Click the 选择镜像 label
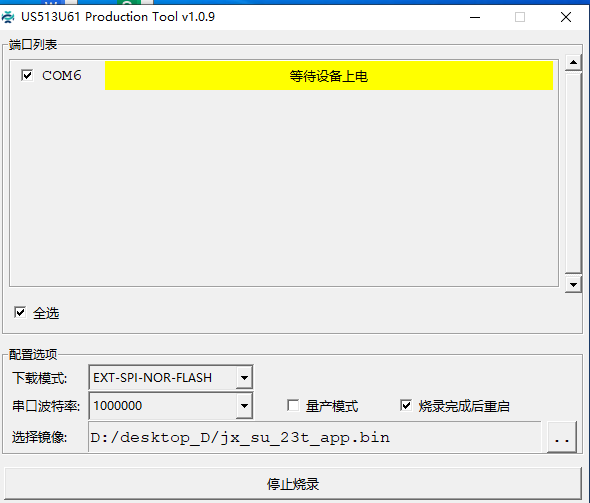This screenshot has height=503, width=590. click(40, 437)
